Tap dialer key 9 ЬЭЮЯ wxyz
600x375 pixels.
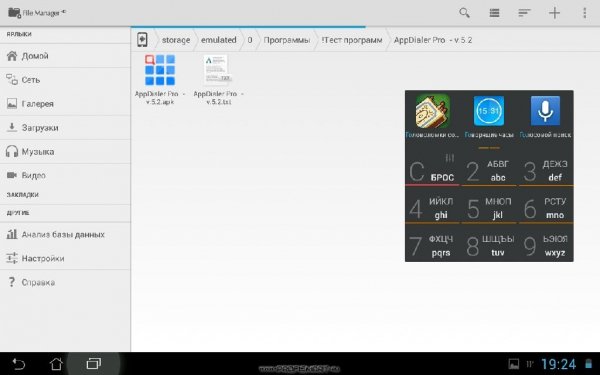tap(546, 245)
